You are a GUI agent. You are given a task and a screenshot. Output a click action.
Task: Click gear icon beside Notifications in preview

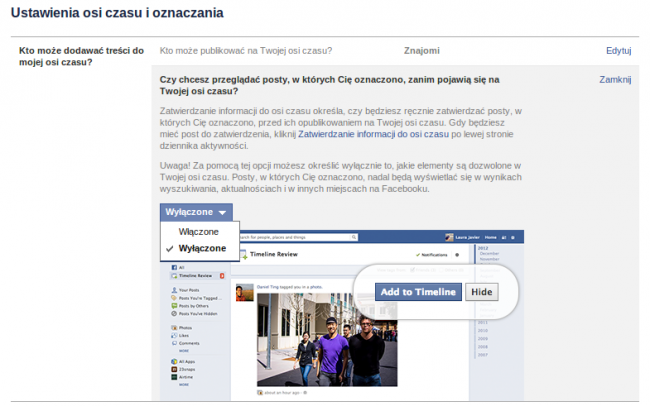[x=457, y=255]
